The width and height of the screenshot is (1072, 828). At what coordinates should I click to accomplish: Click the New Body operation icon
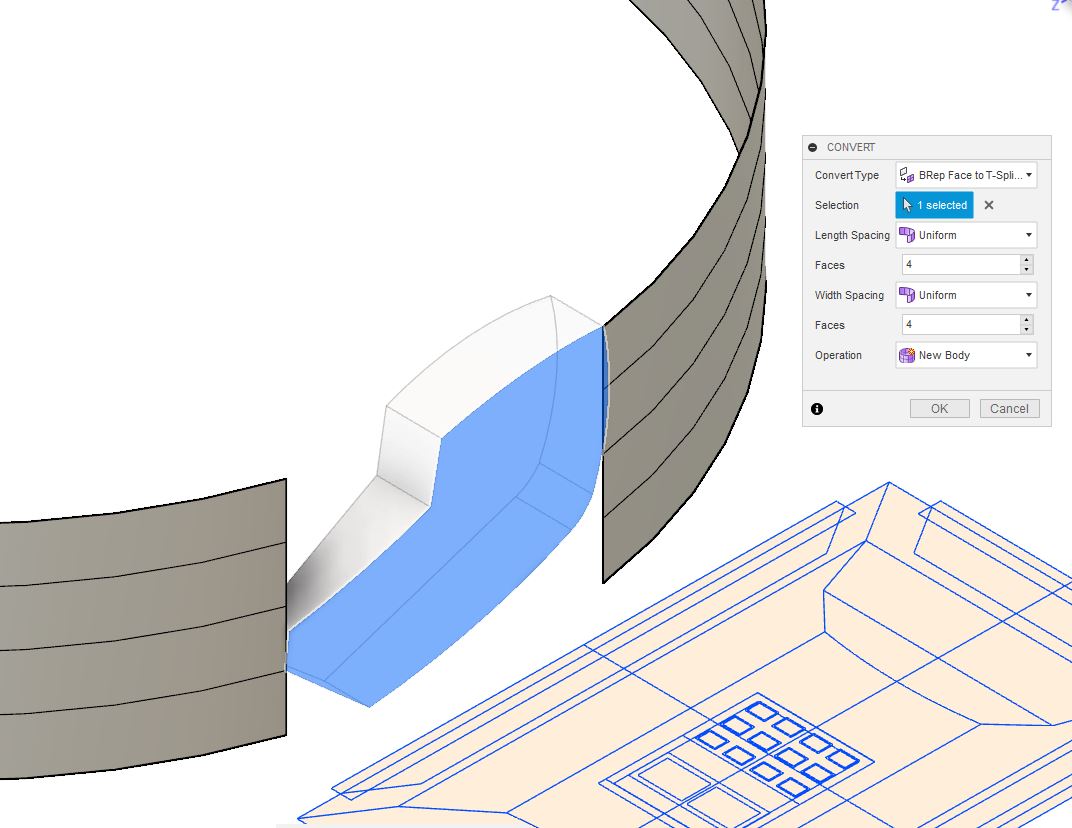pyautogui.click(x=907, y=355)
